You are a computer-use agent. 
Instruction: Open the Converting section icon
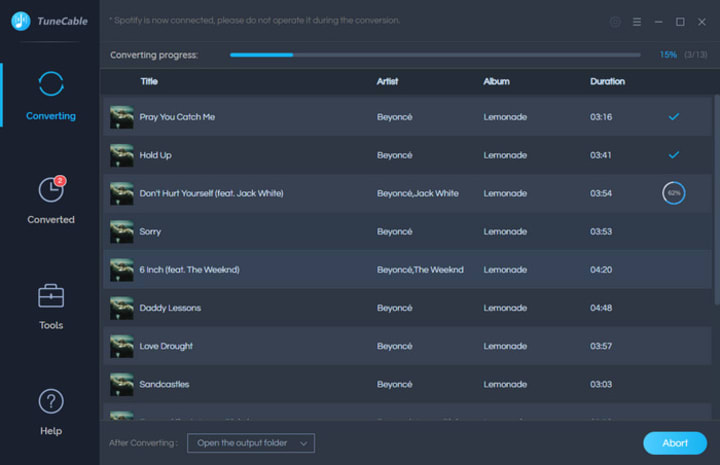click(x=51, y=84)
